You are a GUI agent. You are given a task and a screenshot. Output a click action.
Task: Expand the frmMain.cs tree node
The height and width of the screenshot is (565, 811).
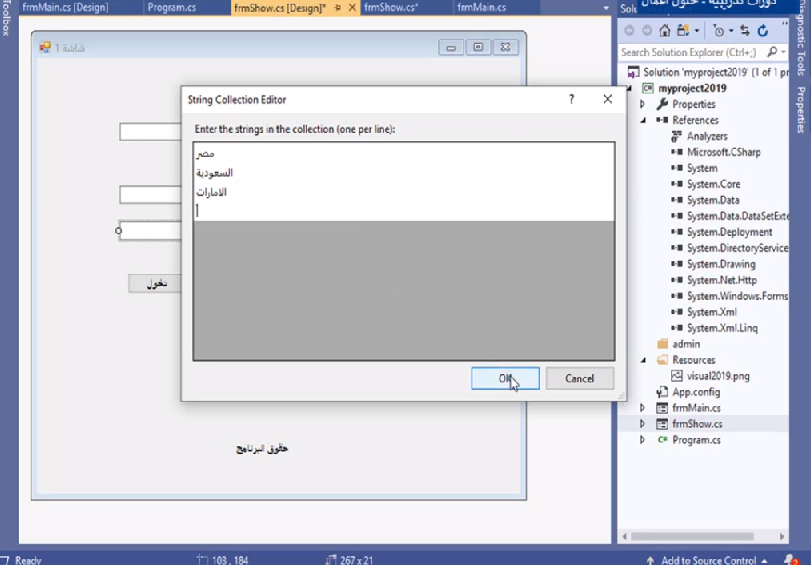(643, 408)
